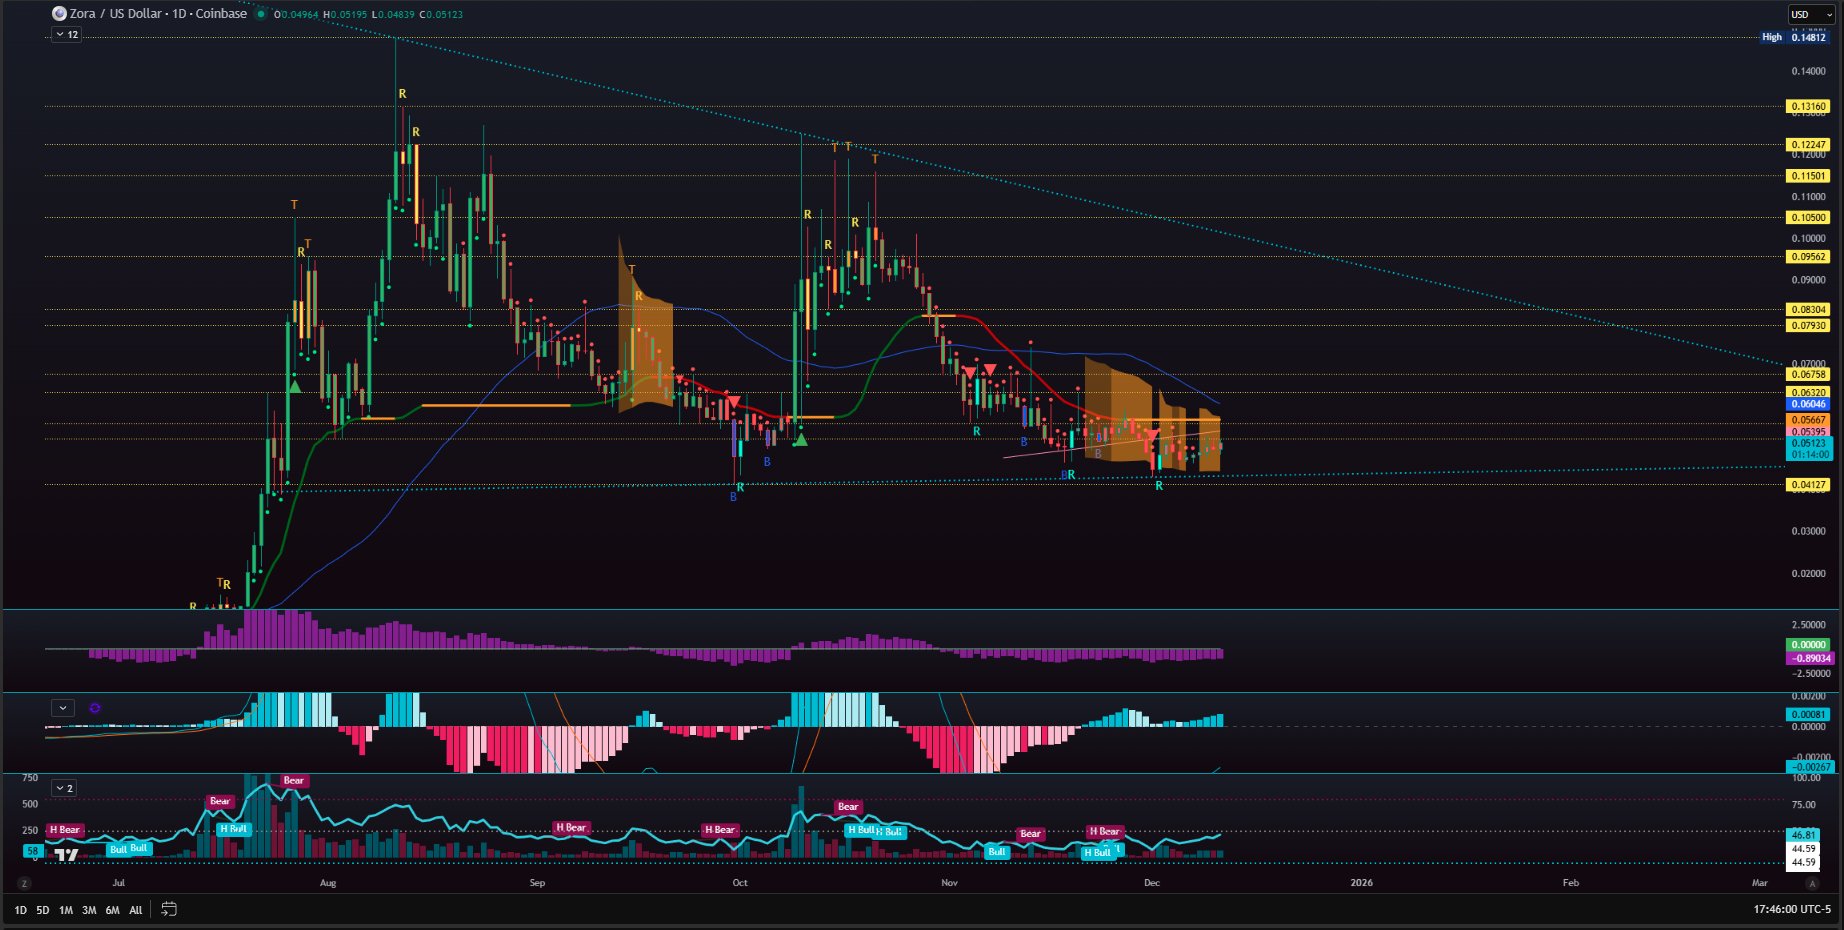
Task: Collapse the 2 indicators legend in bottom pane
Action: tap(63, 788)
